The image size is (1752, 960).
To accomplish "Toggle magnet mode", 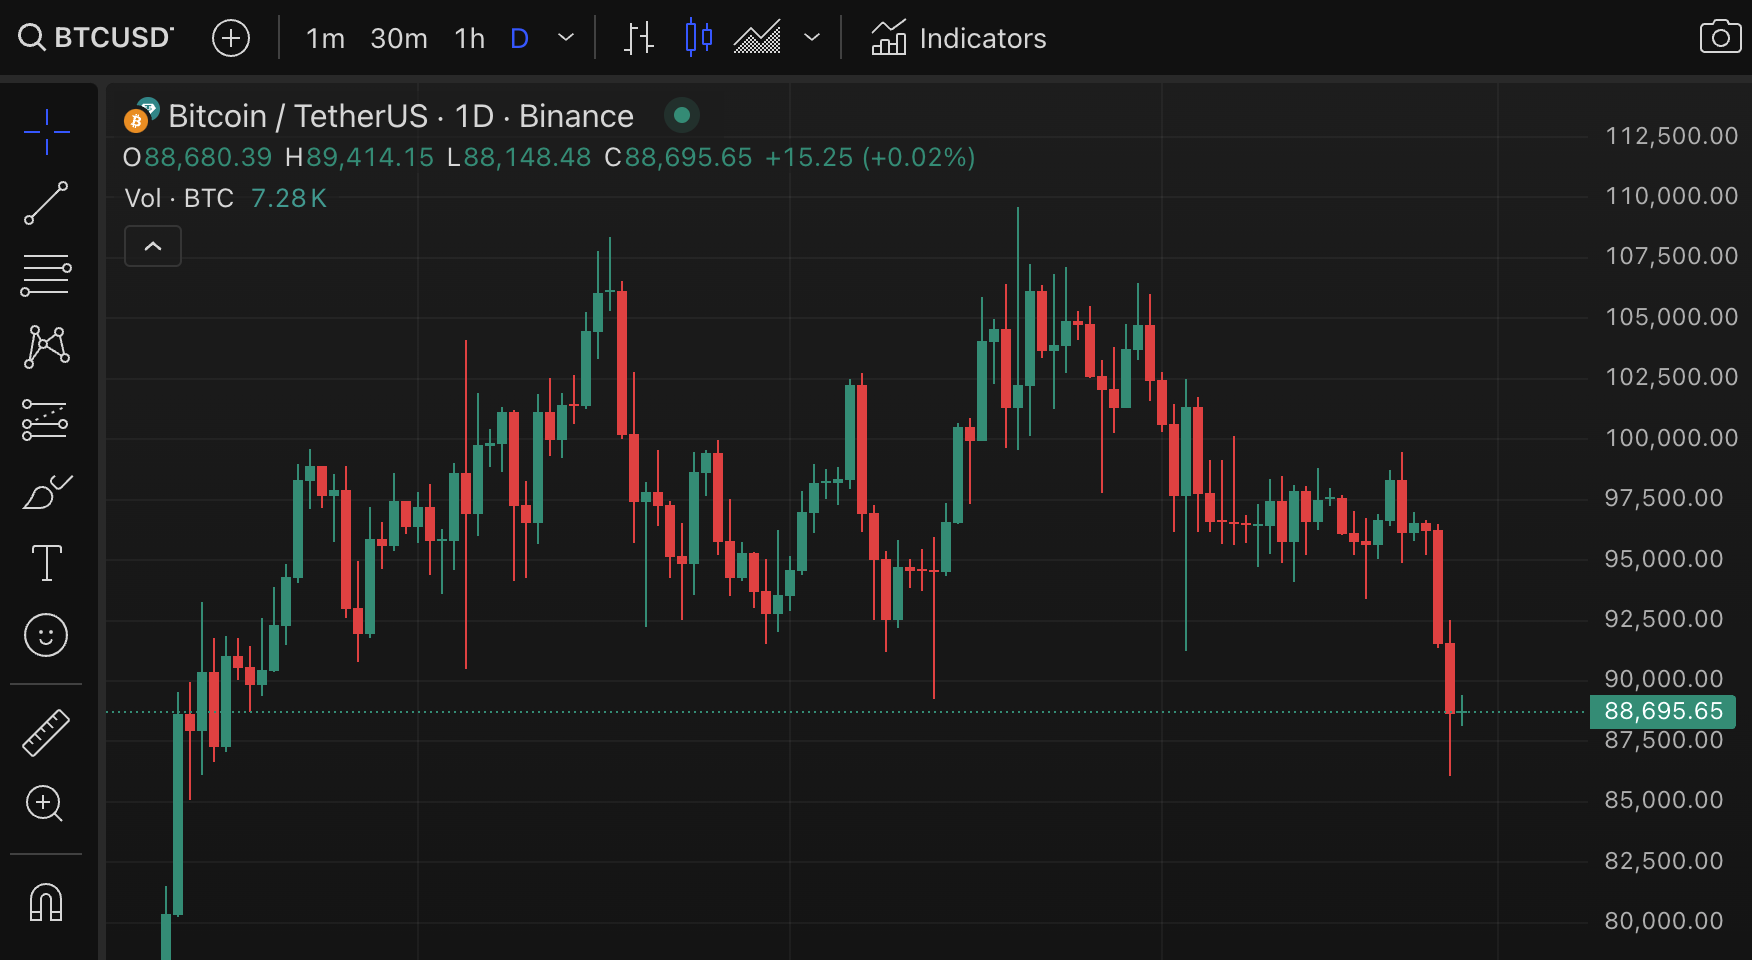I will coord(46,902).
